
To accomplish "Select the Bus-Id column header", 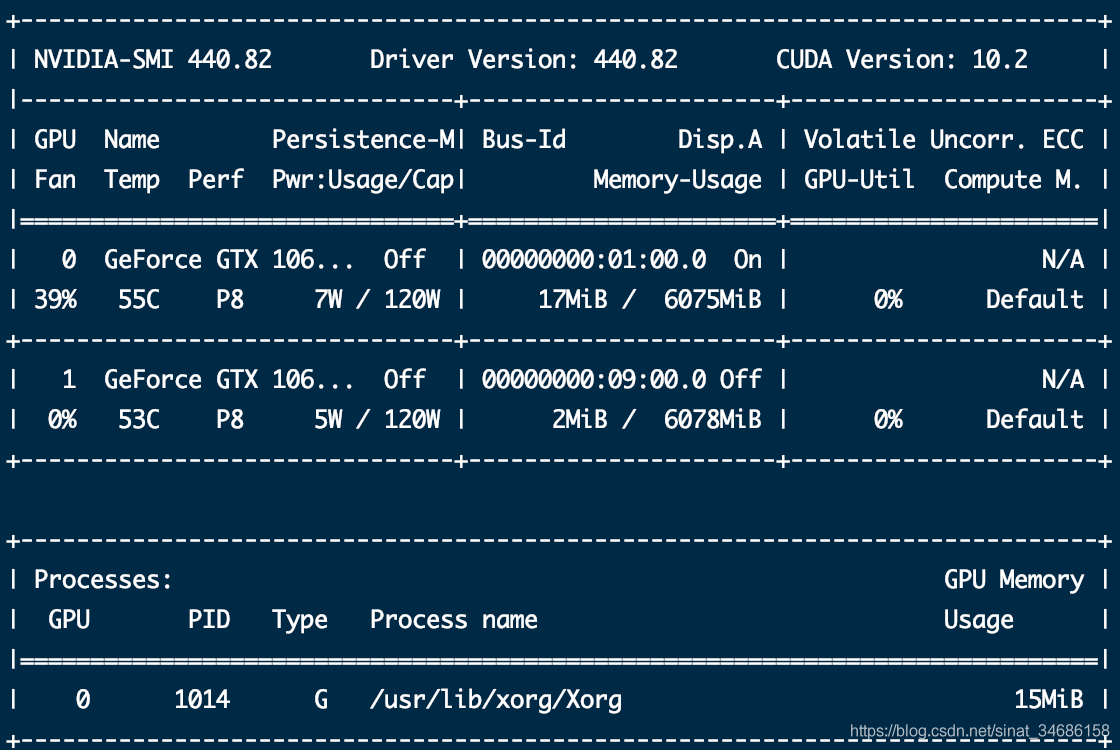I will (524, 140).
